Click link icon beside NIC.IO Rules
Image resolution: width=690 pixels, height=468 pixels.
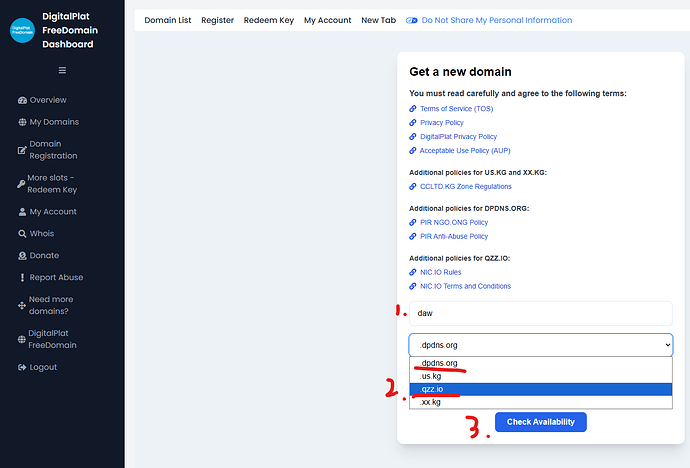(x=413, y=272)
